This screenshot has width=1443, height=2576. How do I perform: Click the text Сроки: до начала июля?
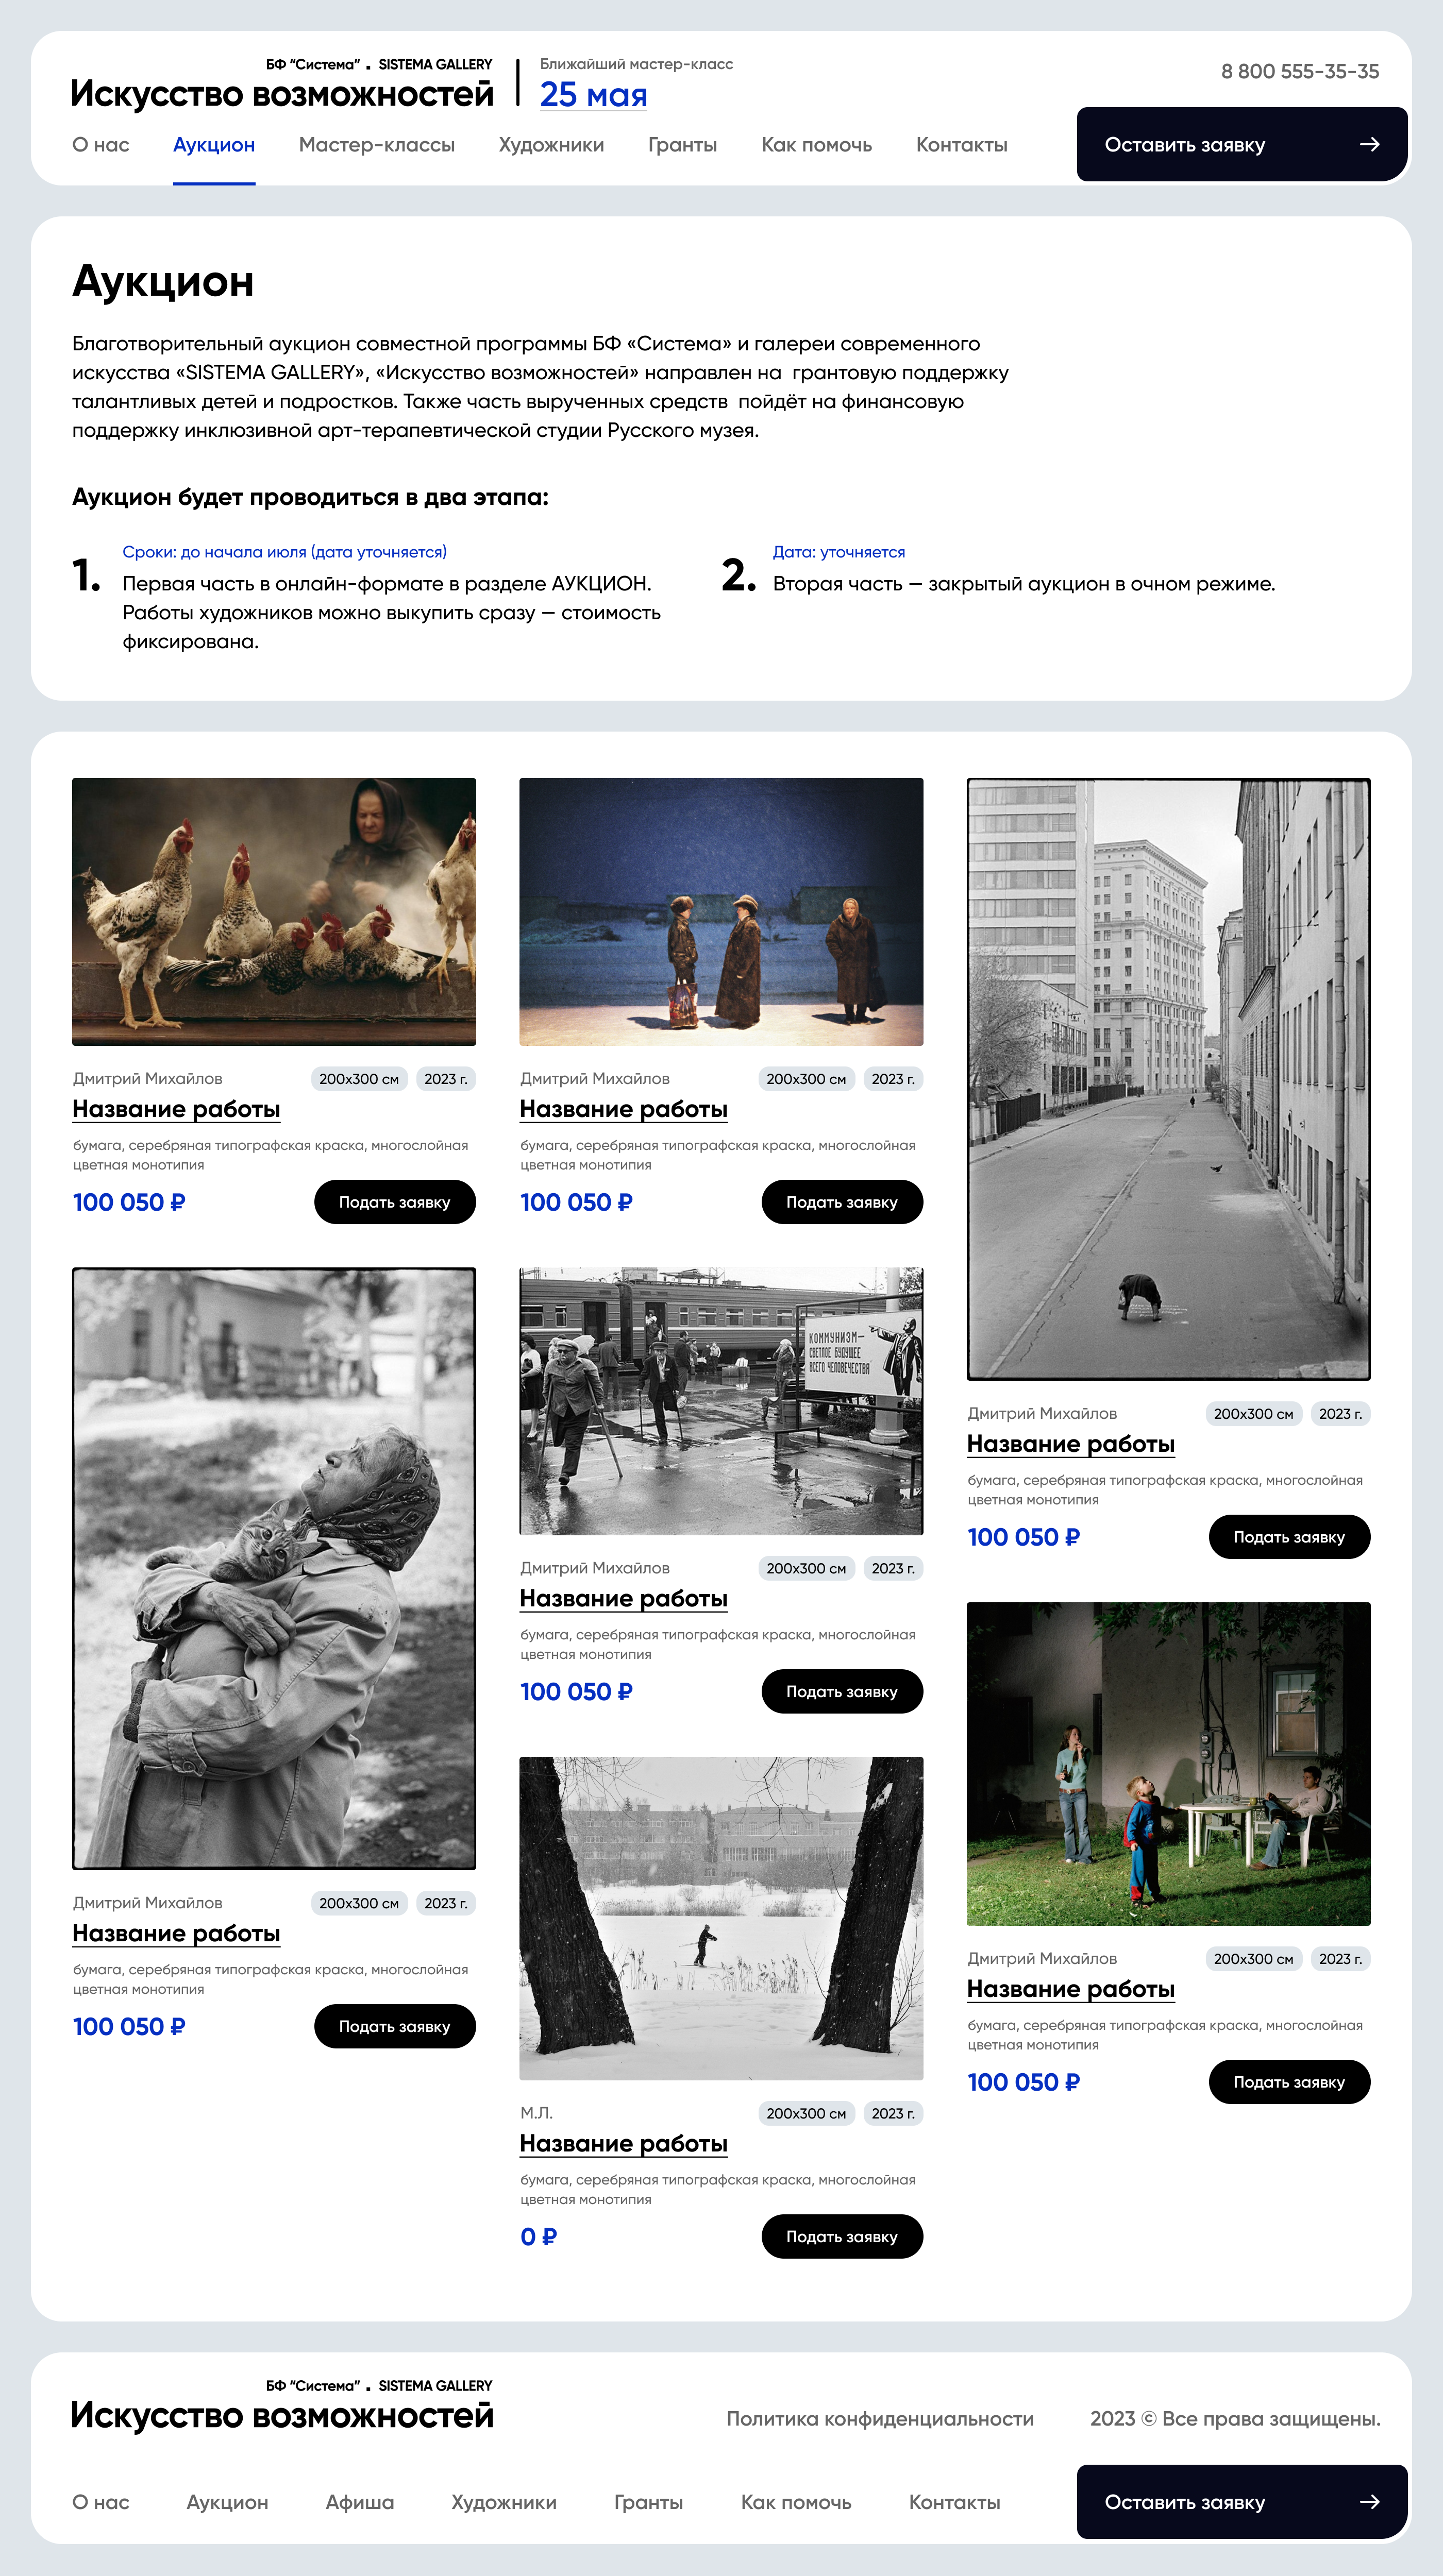284,552
